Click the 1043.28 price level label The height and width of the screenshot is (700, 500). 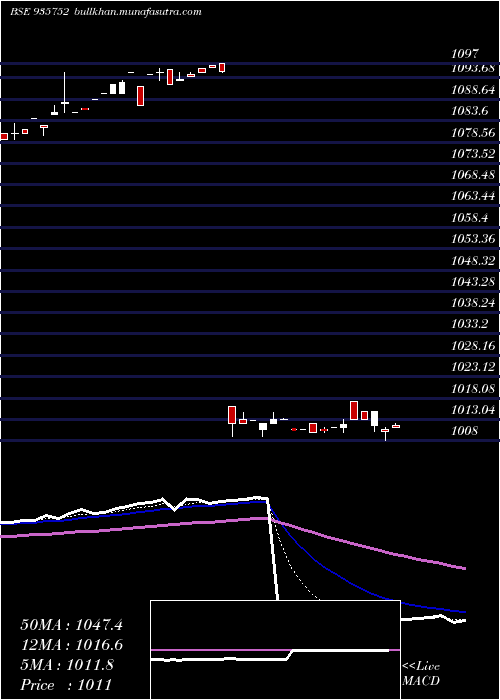(x=473, y=282)
